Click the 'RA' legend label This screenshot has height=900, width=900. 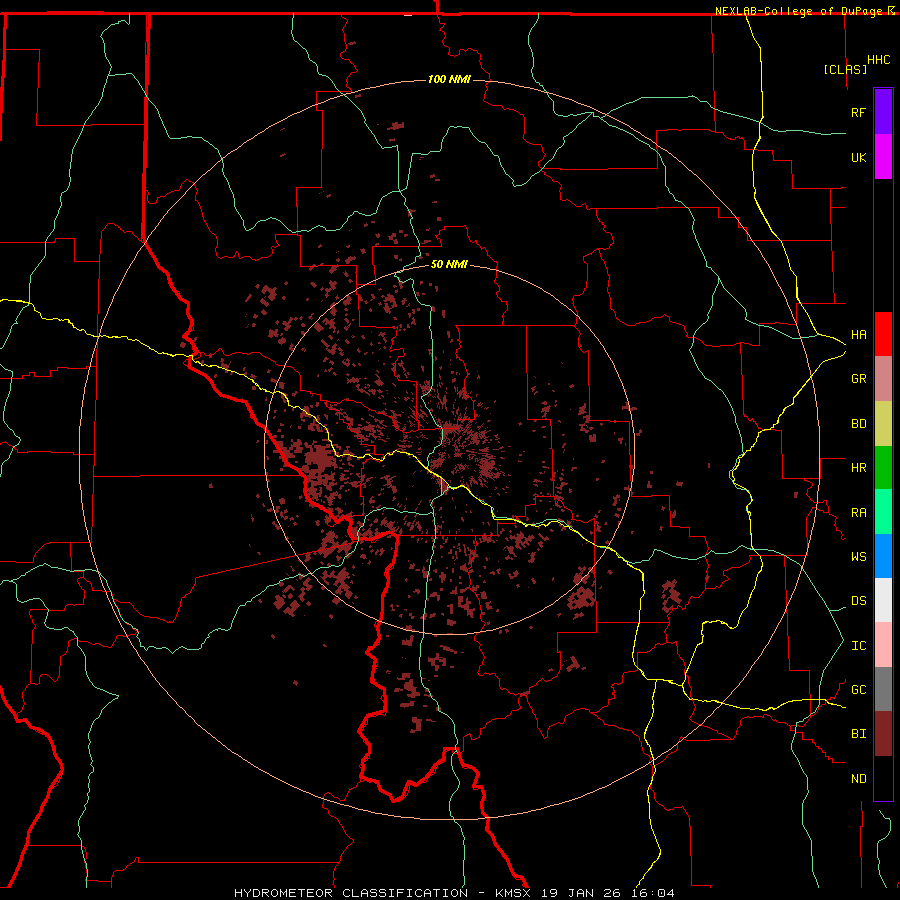858,513
